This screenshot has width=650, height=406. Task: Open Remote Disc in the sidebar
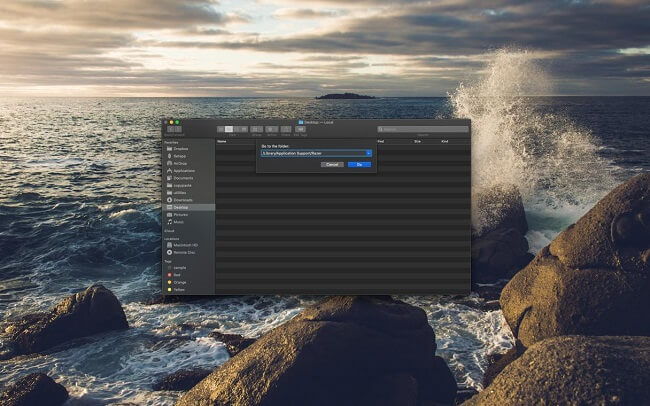click(184, 253)
